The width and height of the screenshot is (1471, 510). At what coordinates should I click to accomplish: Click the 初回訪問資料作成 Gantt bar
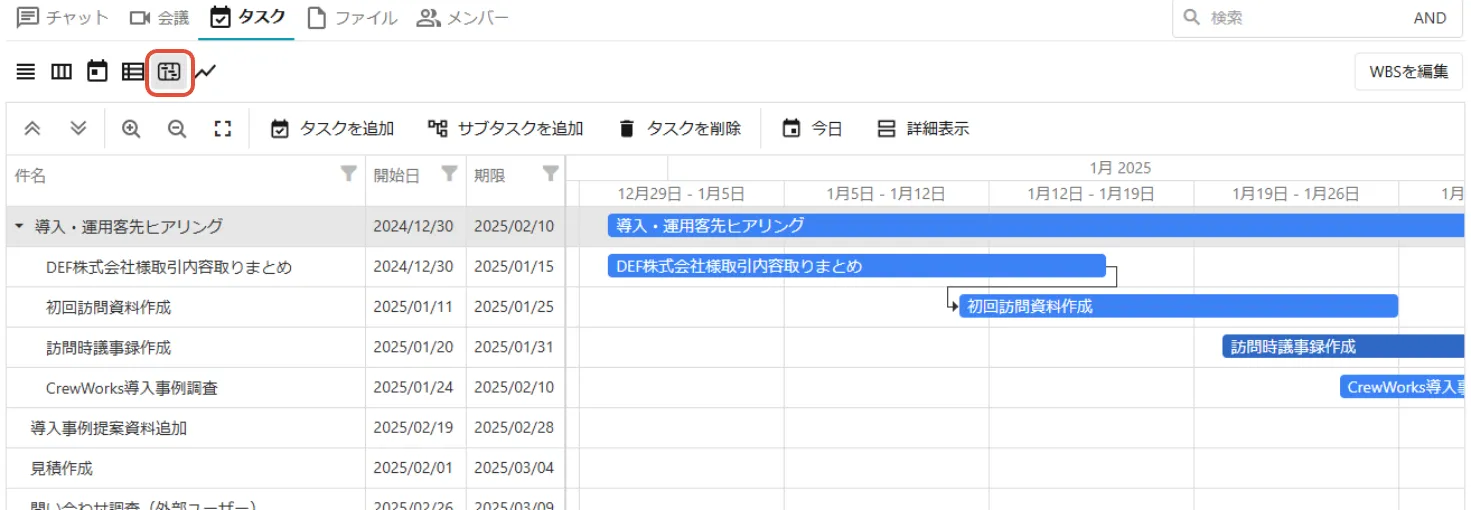(x=1179, y=306)
